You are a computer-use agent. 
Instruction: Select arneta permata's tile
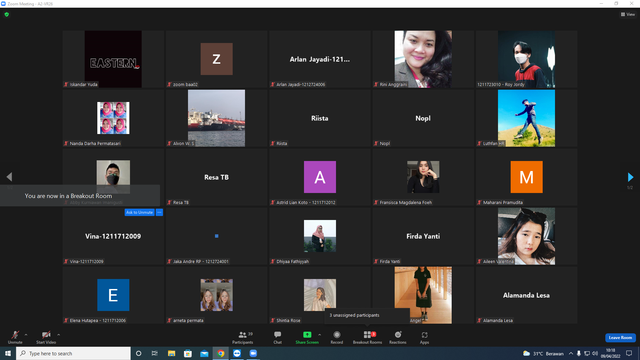click(216, 295)
